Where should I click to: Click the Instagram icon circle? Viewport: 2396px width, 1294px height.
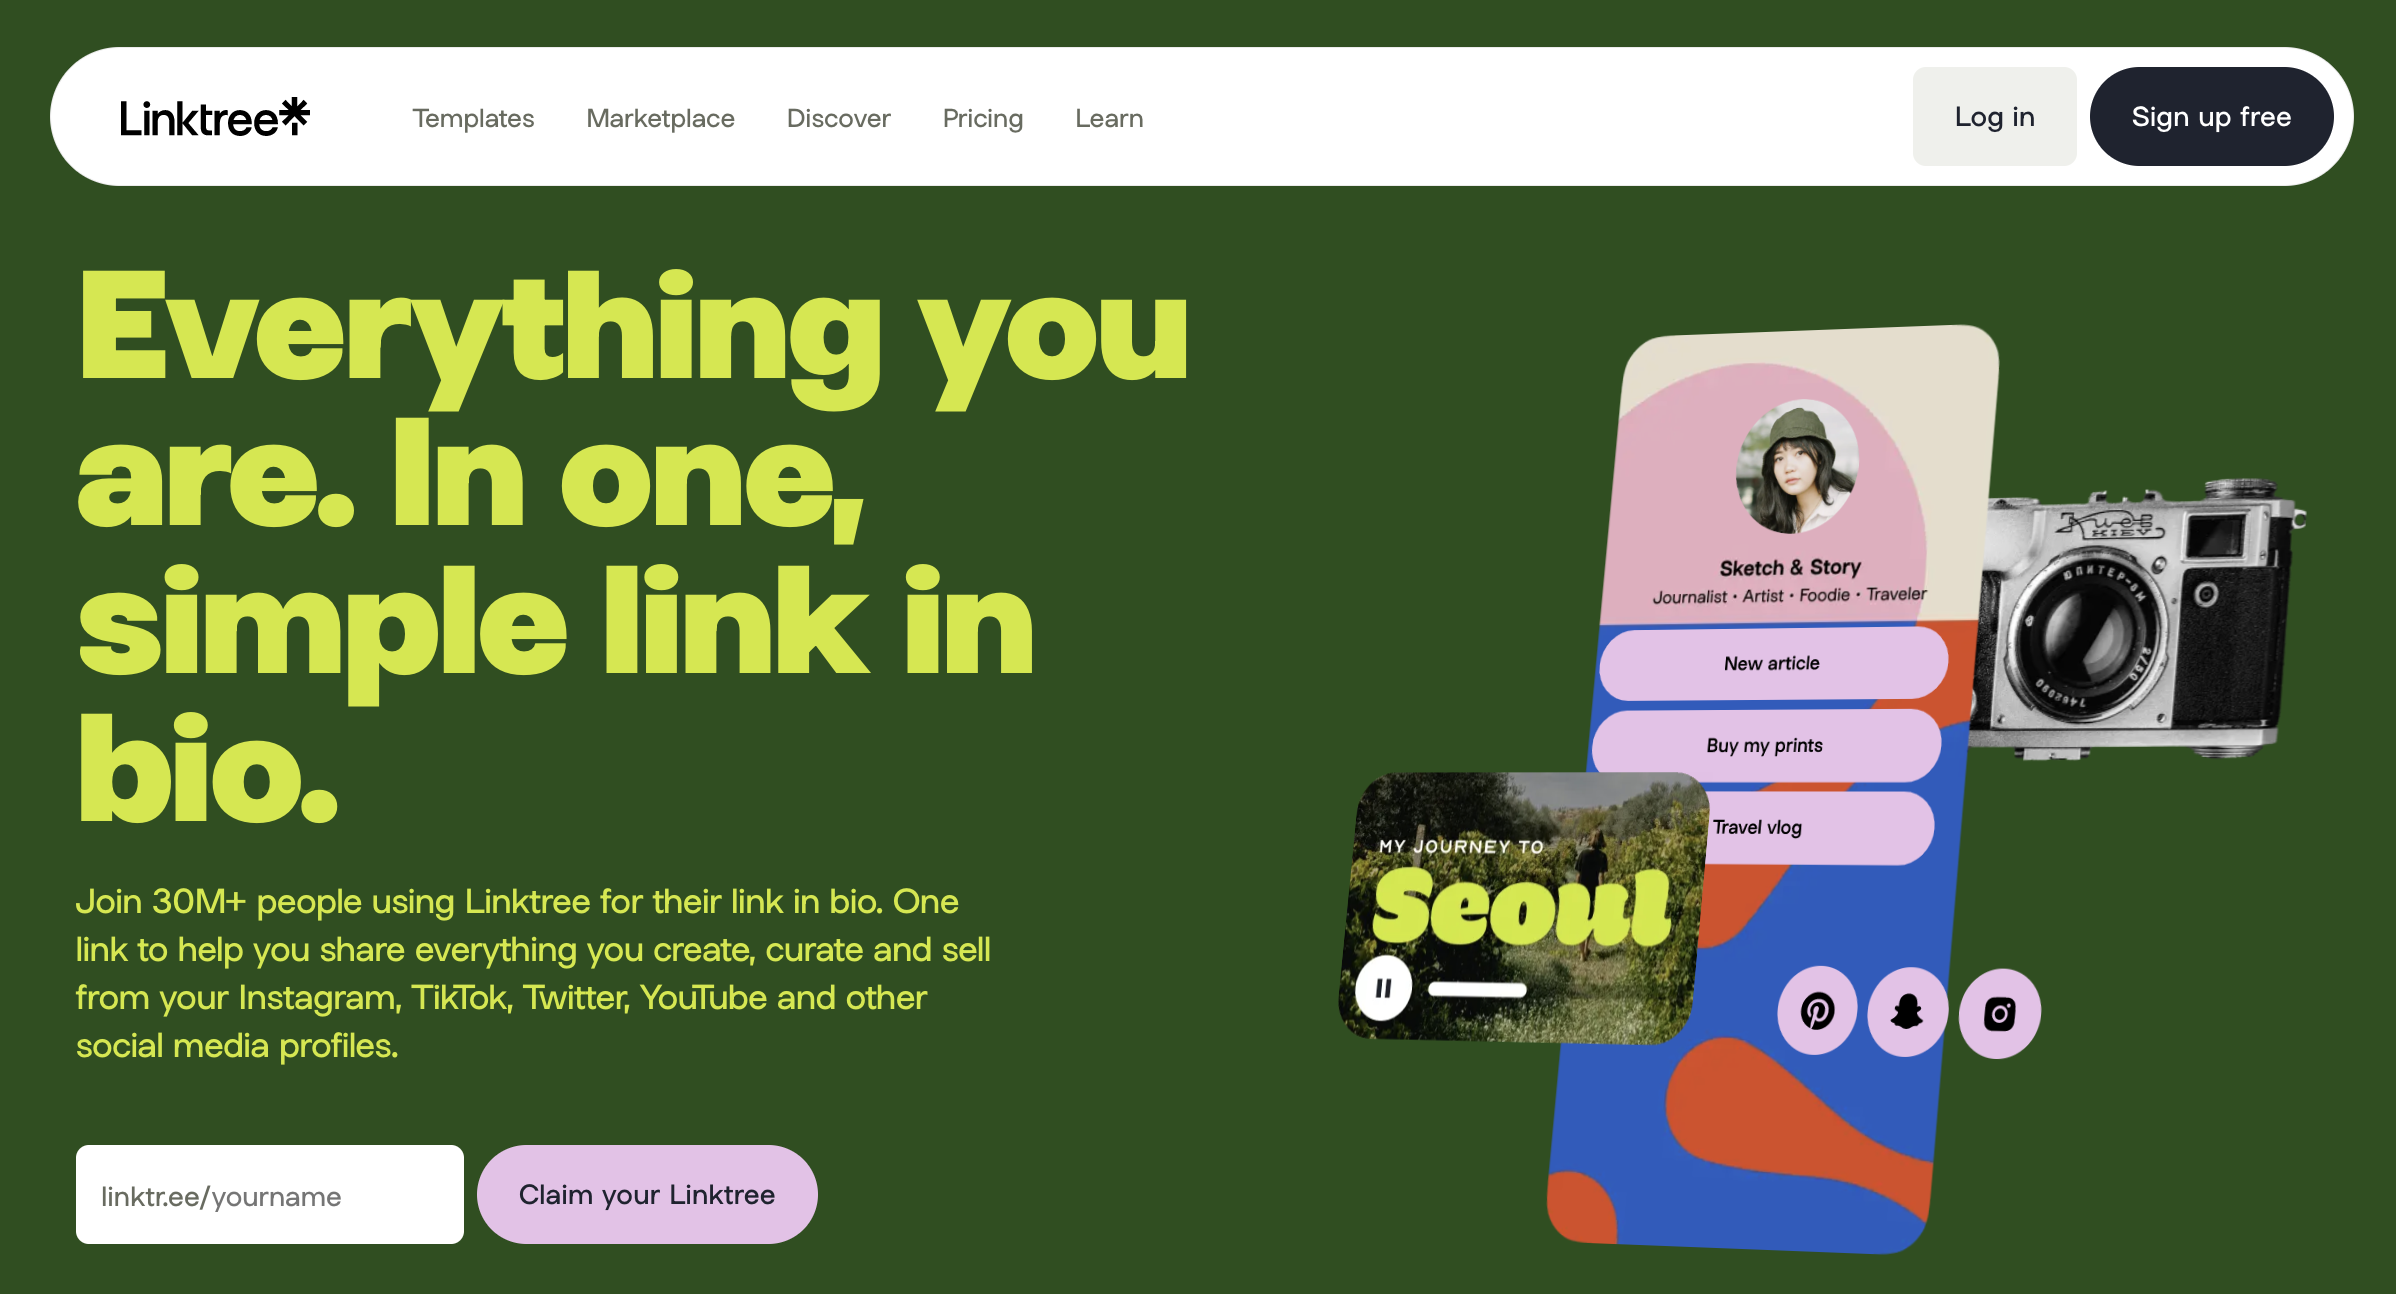coord(1999,1014)
